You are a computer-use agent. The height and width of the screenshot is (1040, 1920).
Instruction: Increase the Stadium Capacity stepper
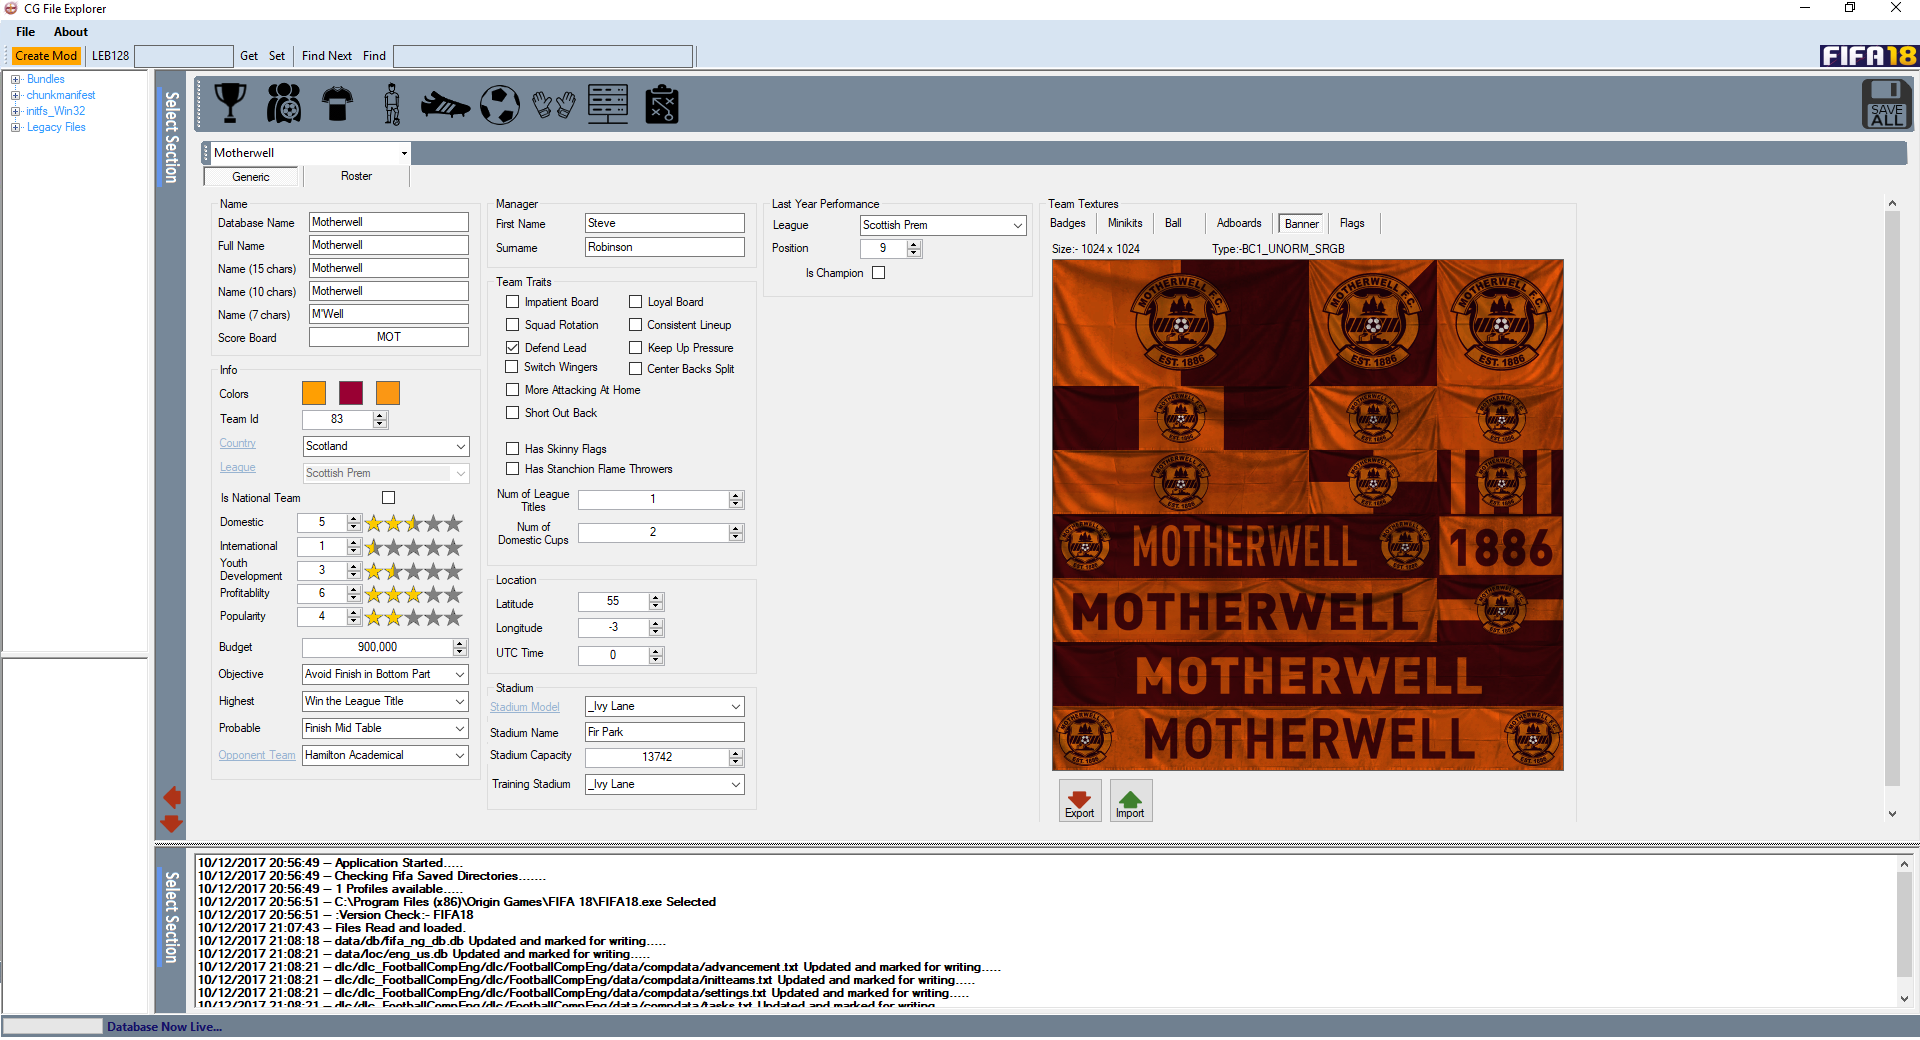coord(736,753)
